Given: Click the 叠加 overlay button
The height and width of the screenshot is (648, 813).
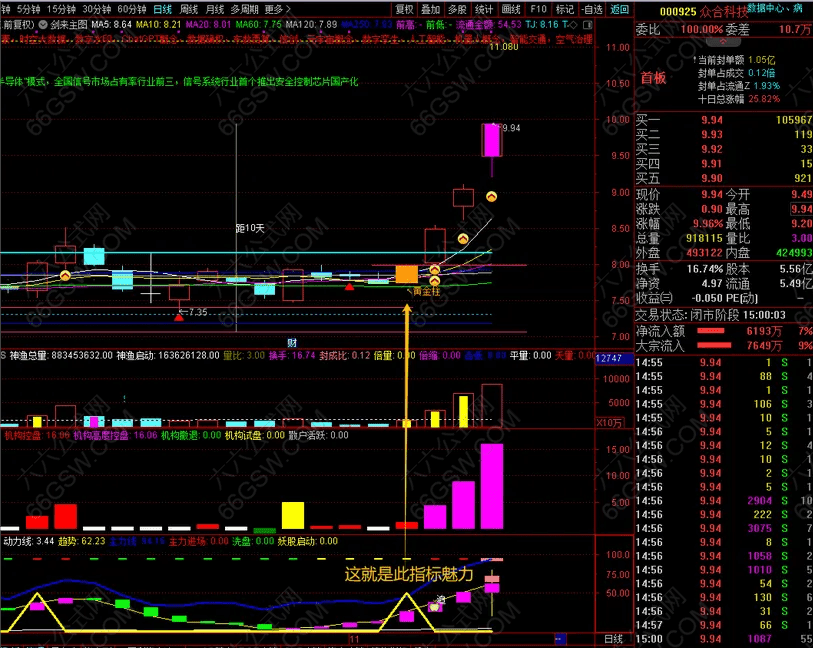Looking at the screenshot, I should pos(430,9).
